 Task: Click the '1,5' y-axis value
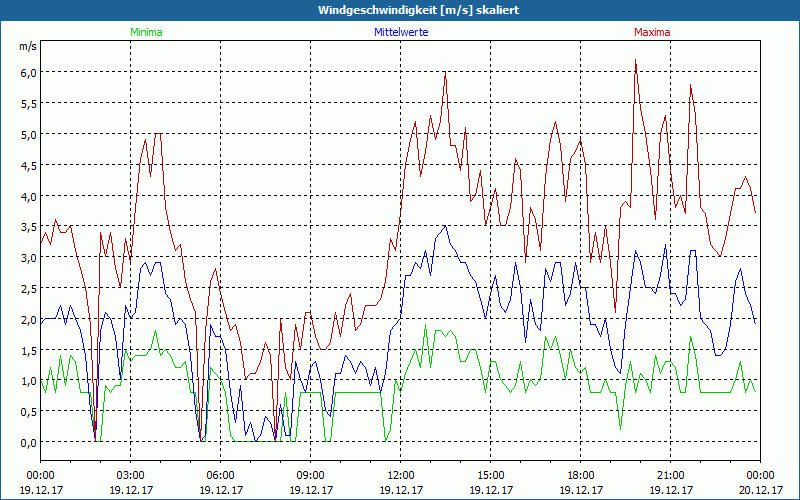click(x=28, y=351)
